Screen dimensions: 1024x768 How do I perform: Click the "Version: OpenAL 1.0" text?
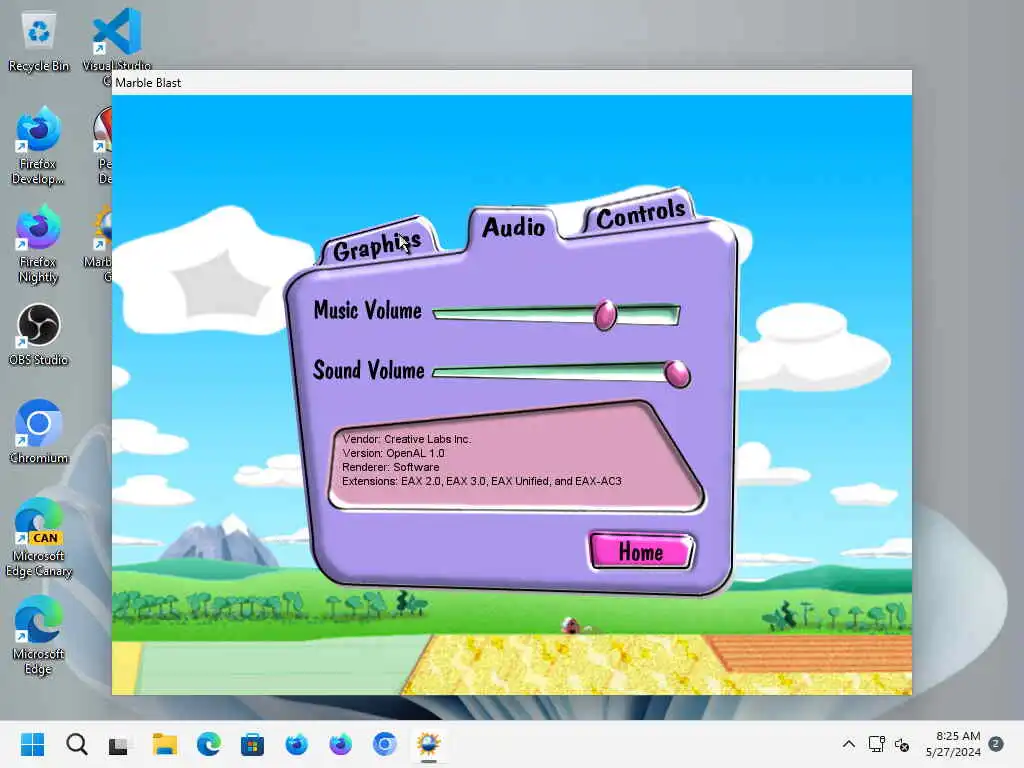click(393, 453)
